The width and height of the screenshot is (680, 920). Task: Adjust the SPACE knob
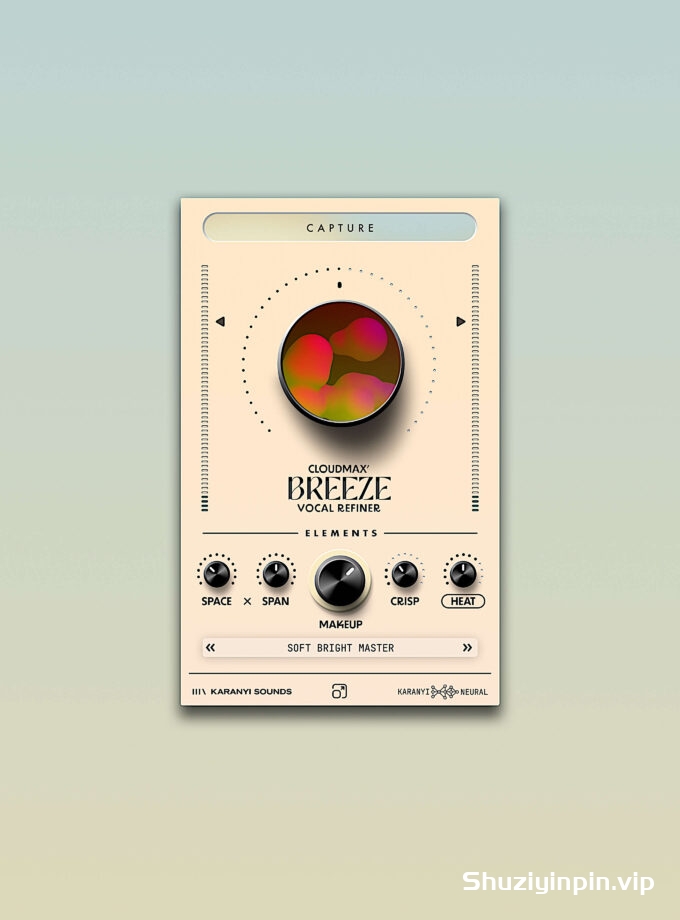pos(216,574)
